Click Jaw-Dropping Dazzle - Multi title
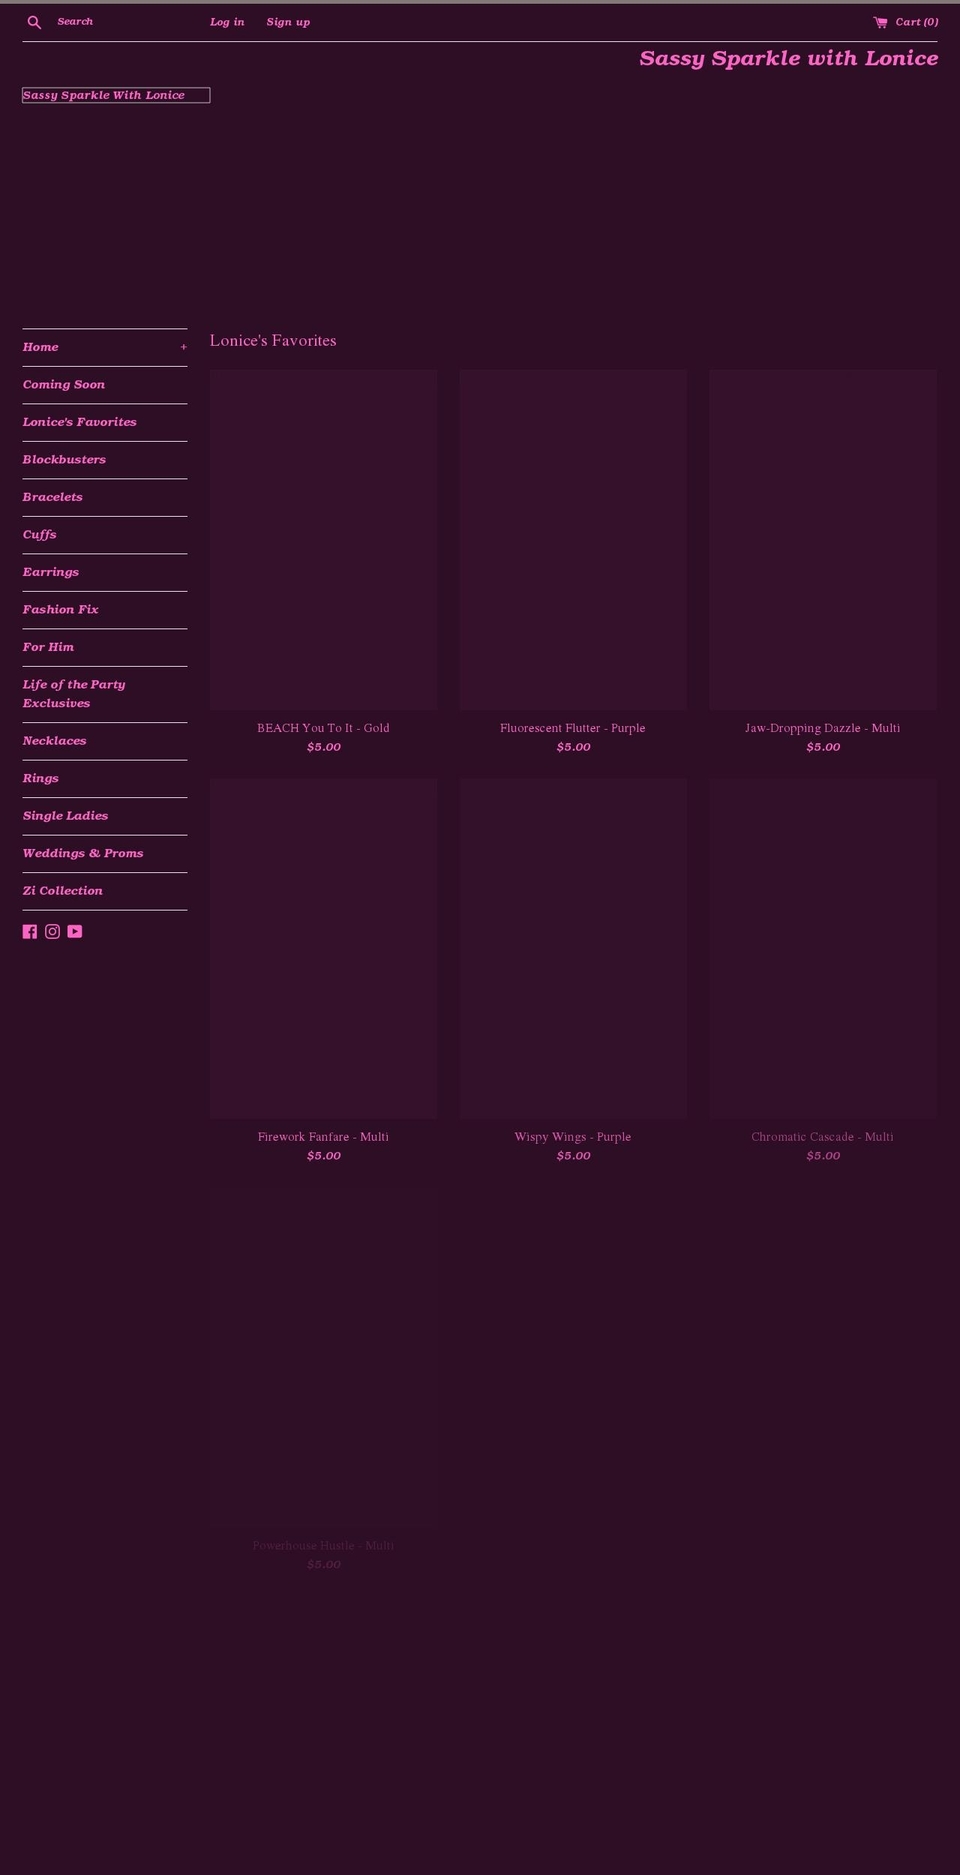 click(823, 728)
